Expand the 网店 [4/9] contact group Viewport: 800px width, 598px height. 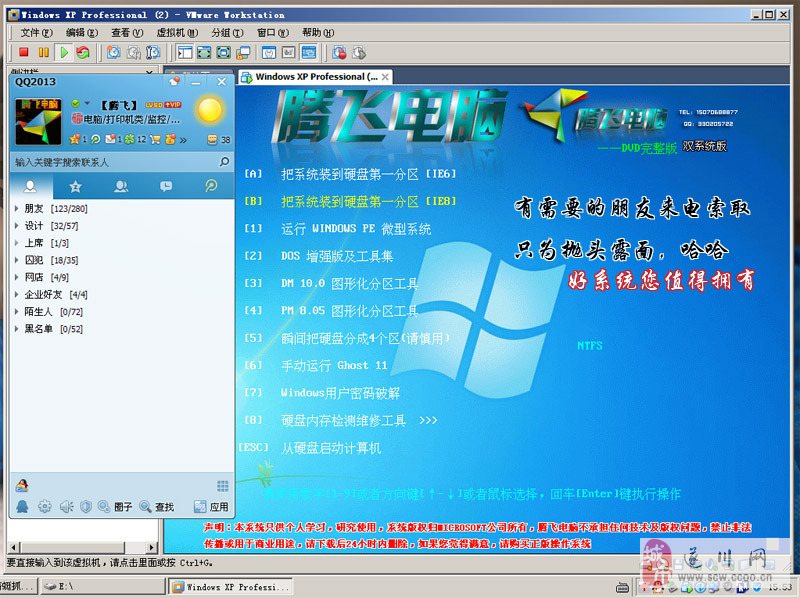click(x=16, y=277)
